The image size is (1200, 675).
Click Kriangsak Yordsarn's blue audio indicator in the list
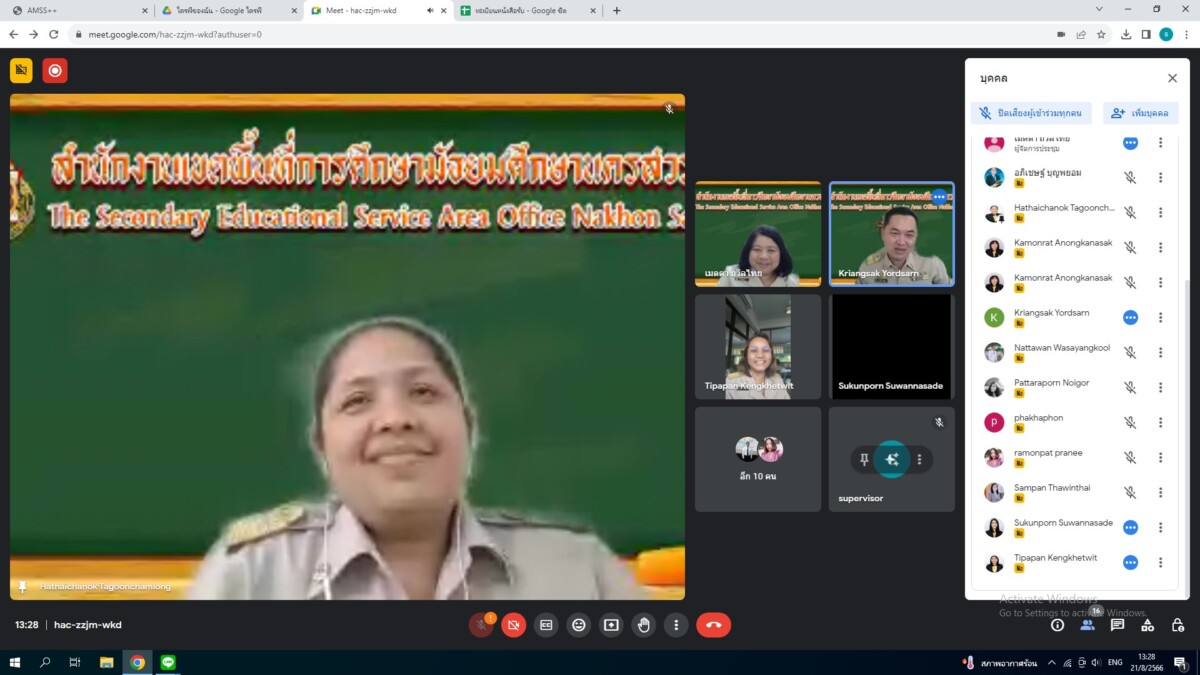[1130, 318]
